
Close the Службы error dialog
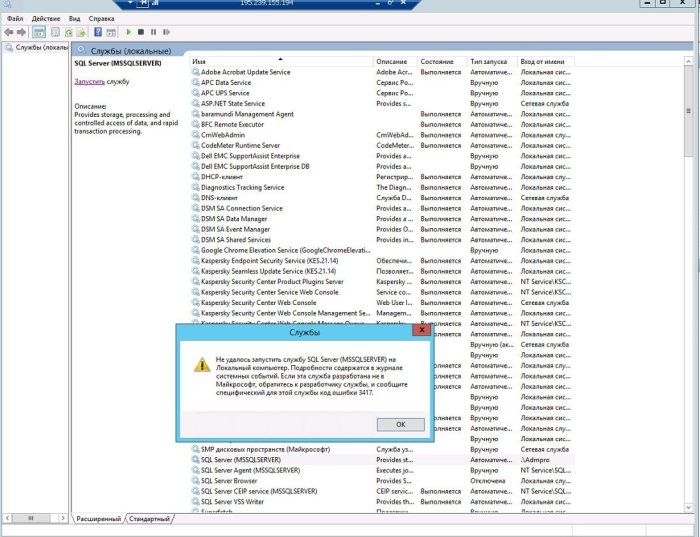[x=421, y=330]
